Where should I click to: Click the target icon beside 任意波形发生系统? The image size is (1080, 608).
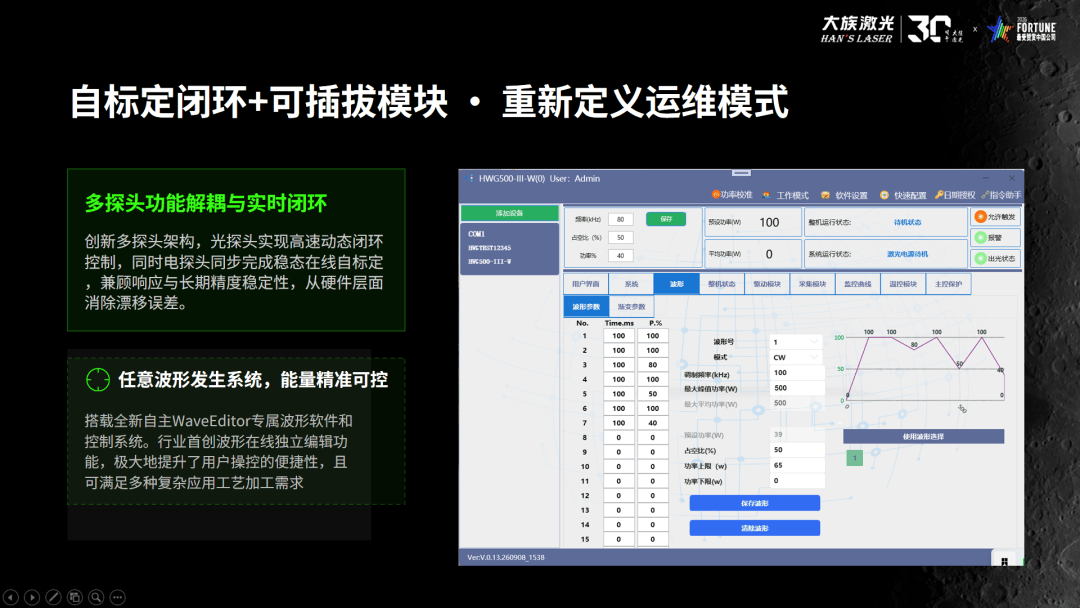[x=98, y=379]
